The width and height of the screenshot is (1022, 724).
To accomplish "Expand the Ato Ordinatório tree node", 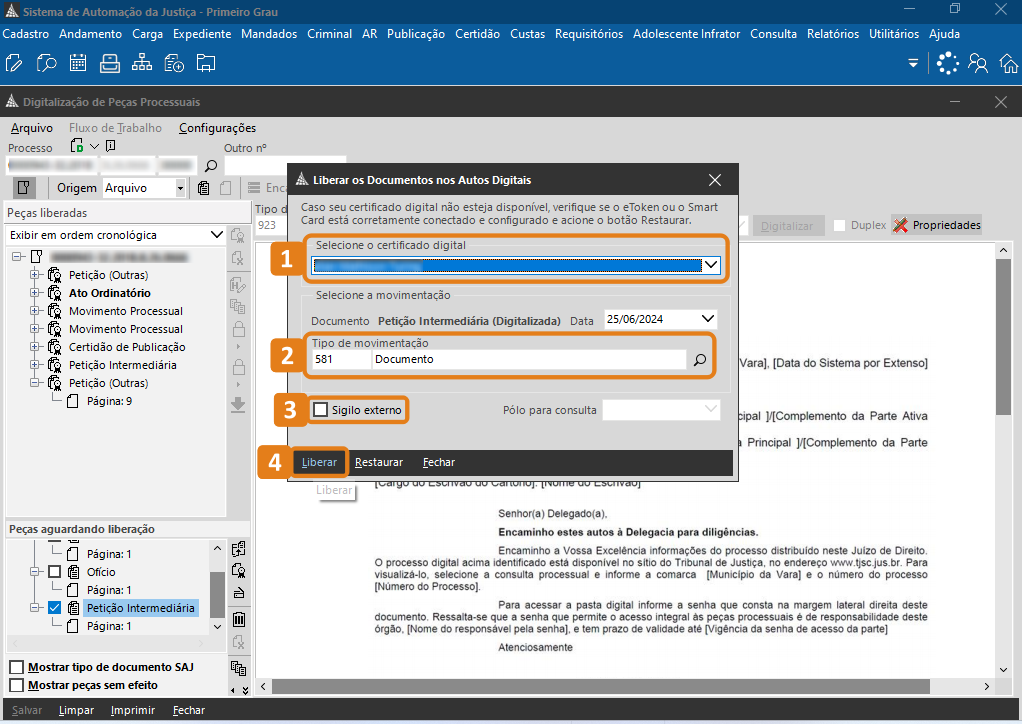I will coord(35,293).
